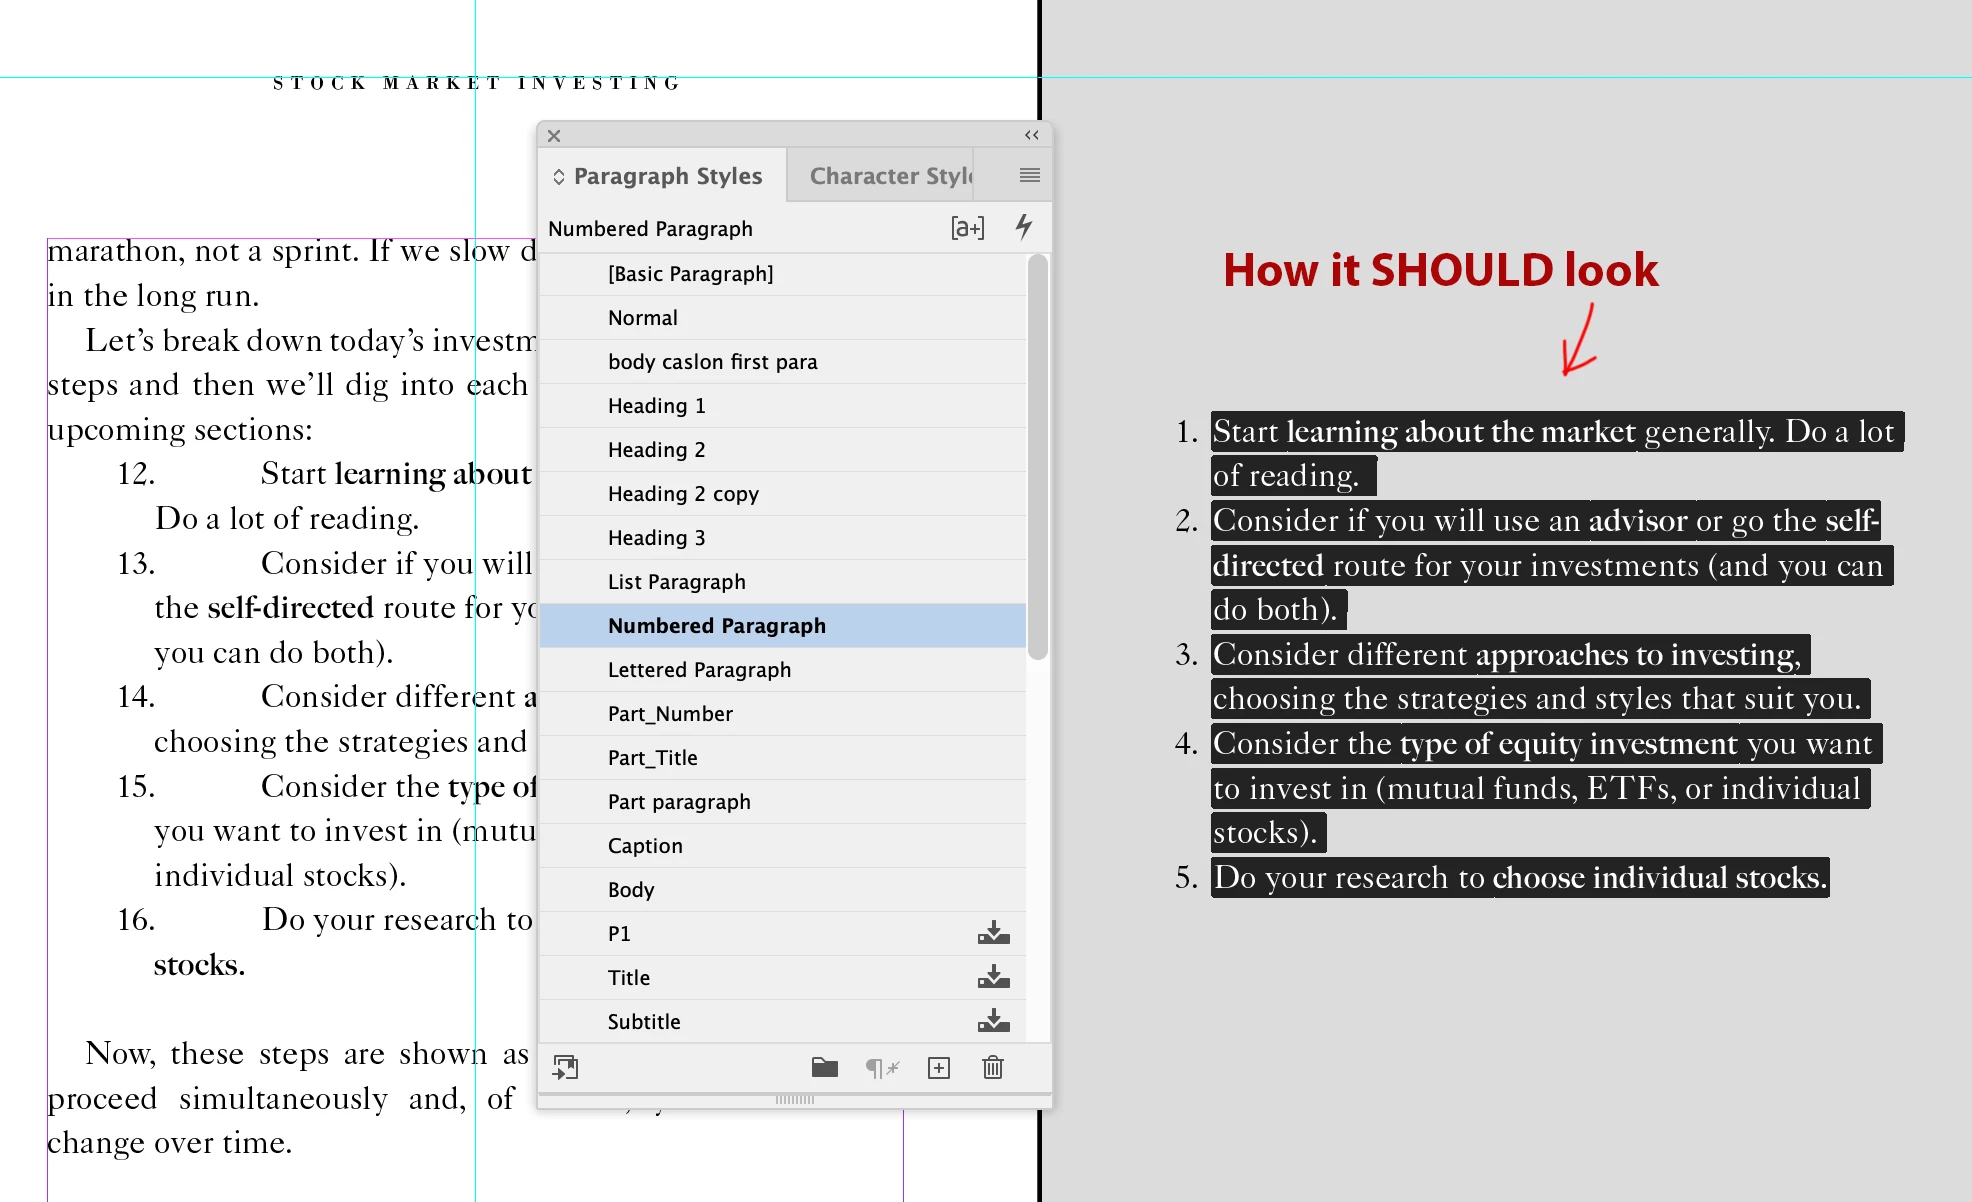This screenshot has height=1202, width=1972.
Task: Switch to Character Styles tab
Action: point(889,176)
